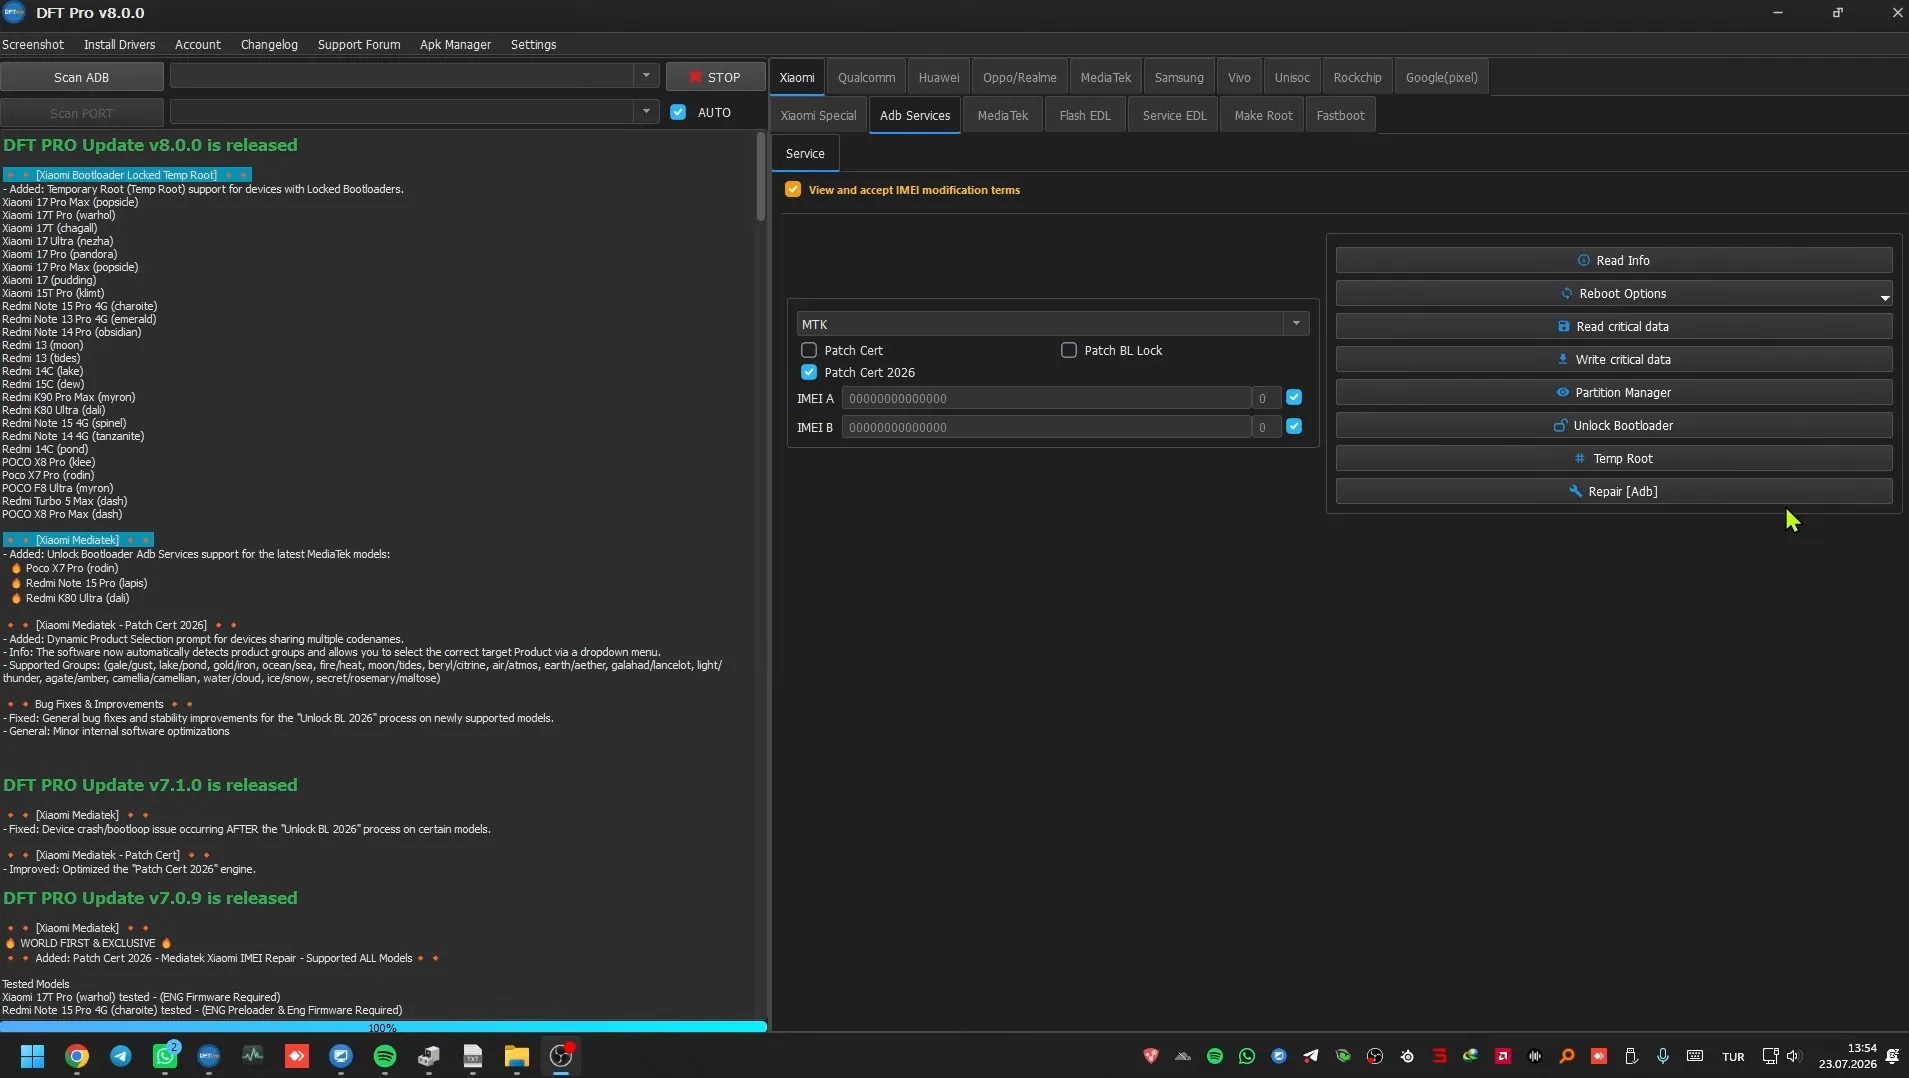Click the Temp Root hash icon
1909x1078 pixels.
1580,458
